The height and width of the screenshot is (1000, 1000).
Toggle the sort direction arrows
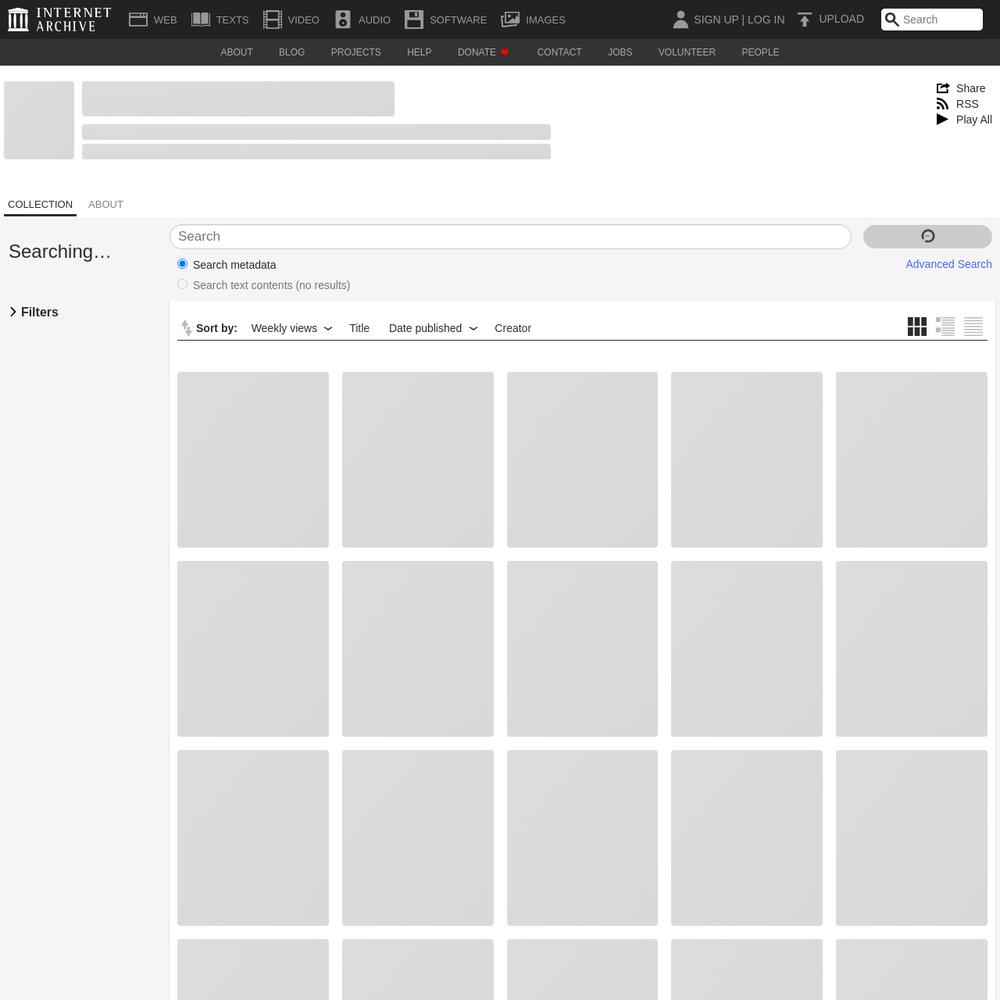tap(186, 328)
